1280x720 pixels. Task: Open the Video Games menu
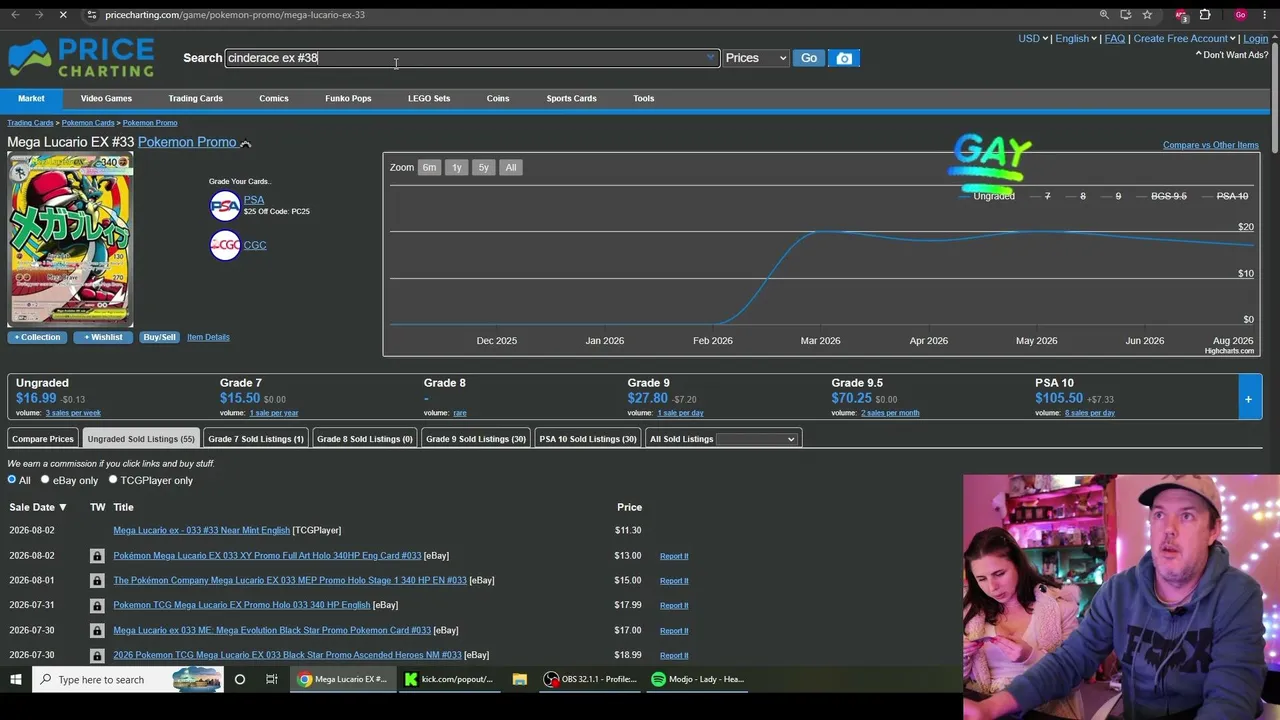pos(106,98)
